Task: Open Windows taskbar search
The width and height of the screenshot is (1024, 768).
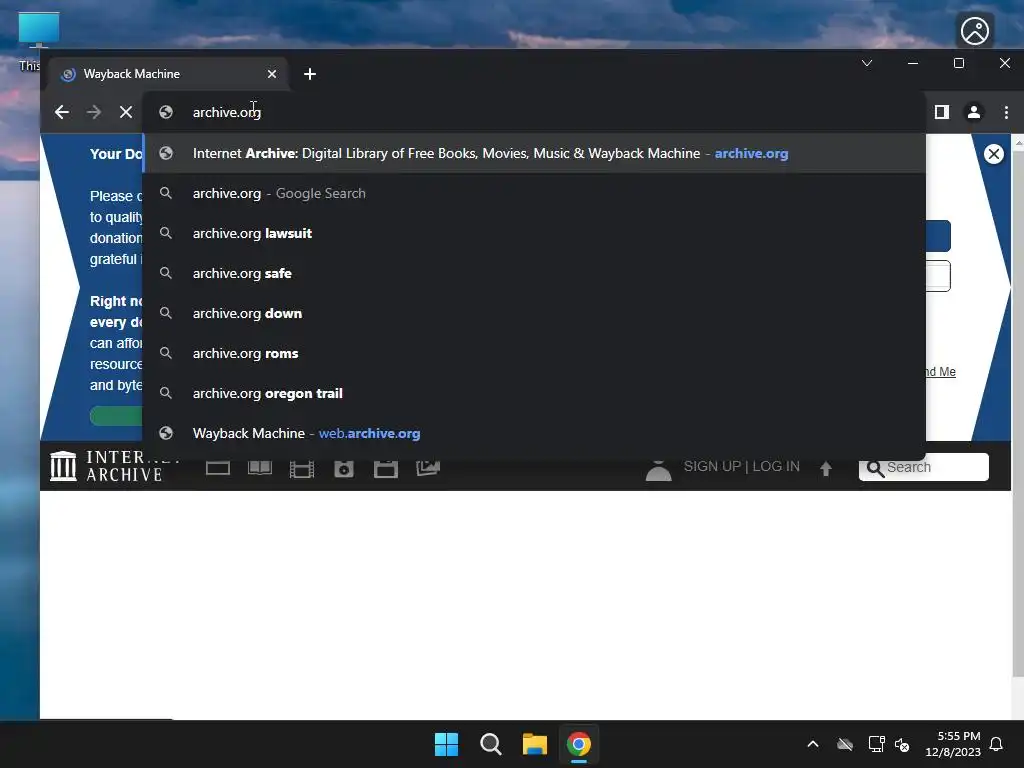Action: coord(490,744)
